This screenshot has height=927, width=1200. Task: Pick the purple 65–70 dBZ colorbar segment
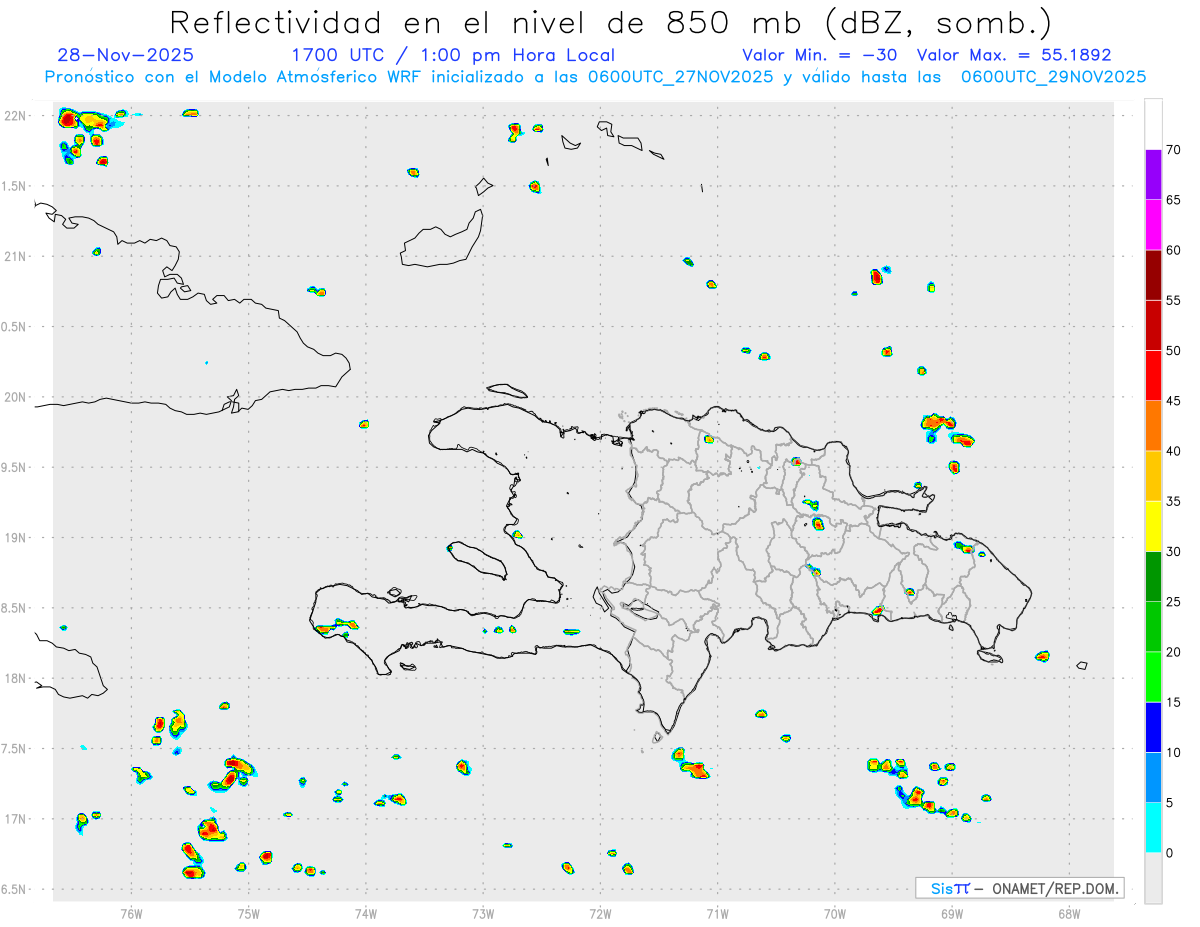pos(1153,175)
